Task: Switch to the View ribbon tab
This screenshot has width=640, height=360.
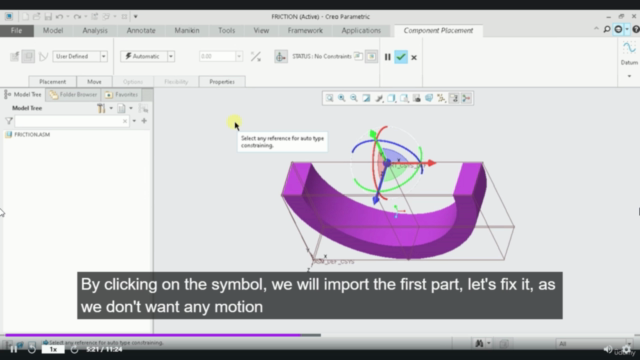Action: tap(261, 31)
